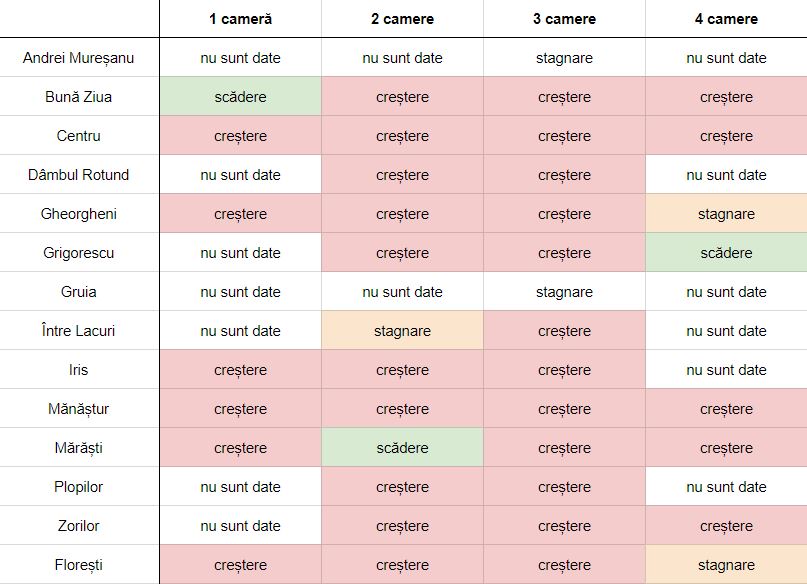This screenshot has height=584, width=807.
Task: Click the "3 camere" column header
Action: tap(564, 19)
